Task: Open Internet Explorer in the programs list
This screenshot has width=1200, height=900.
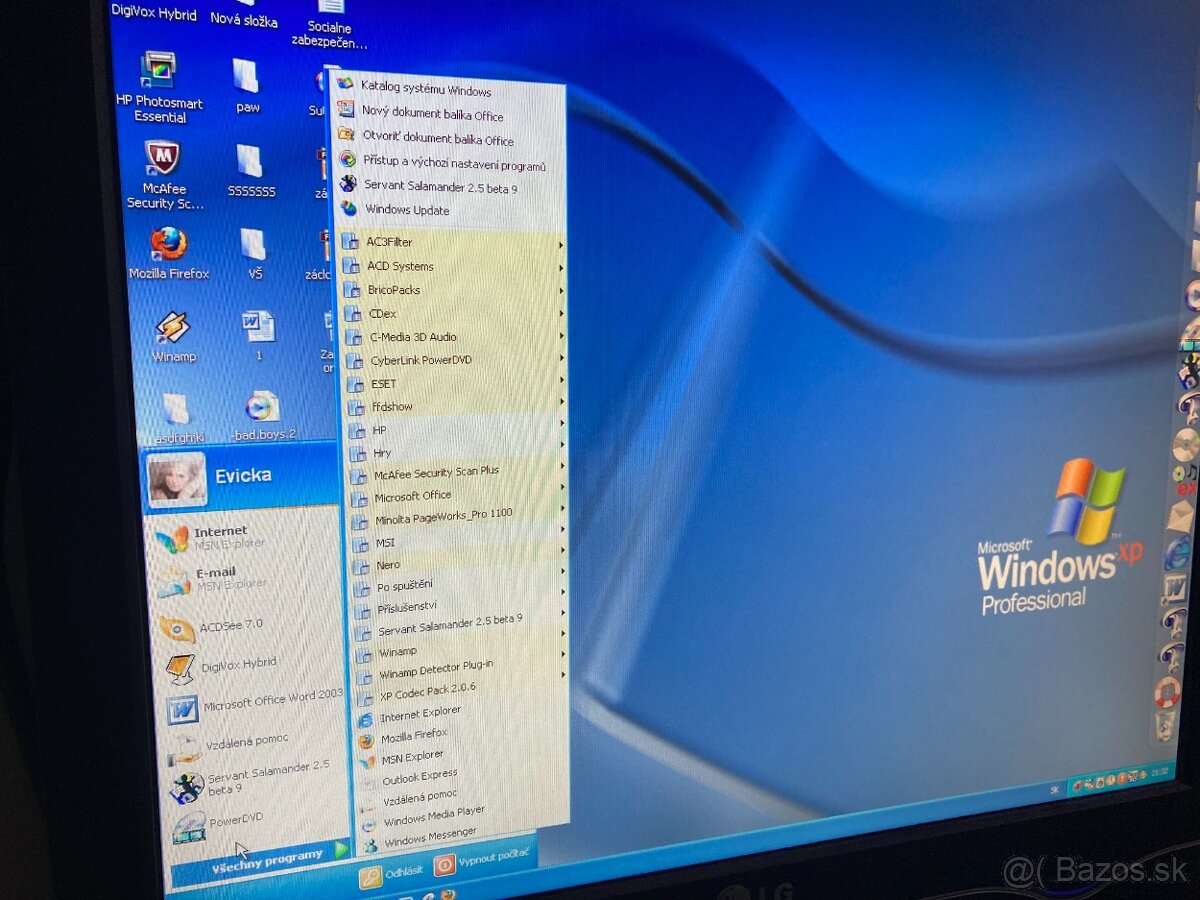Action: [x=420, y=712]
